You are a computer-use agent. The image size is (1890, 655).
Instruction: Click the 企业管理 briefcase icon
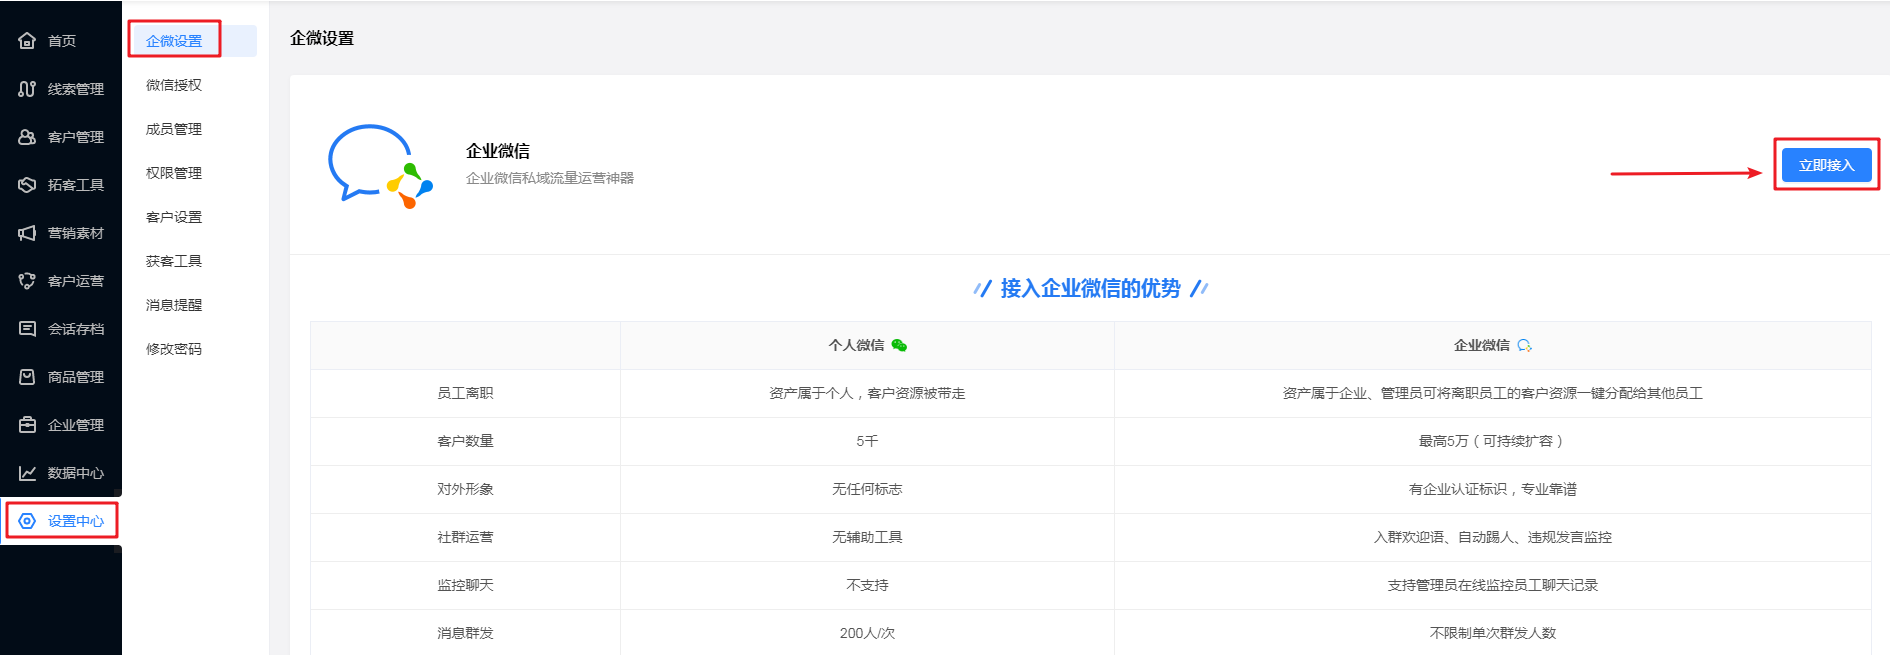click(27, 425)
